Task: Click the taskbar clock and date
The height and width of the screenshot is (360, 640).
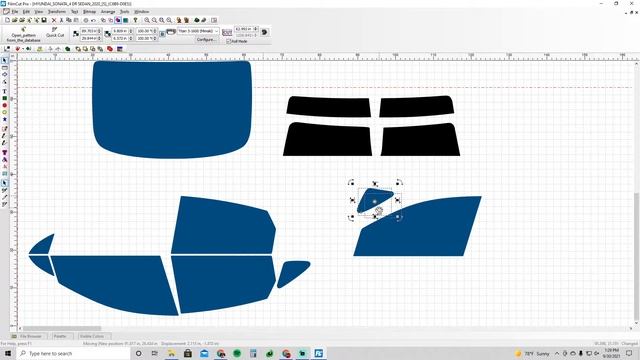Action: (x=611, y=353)
